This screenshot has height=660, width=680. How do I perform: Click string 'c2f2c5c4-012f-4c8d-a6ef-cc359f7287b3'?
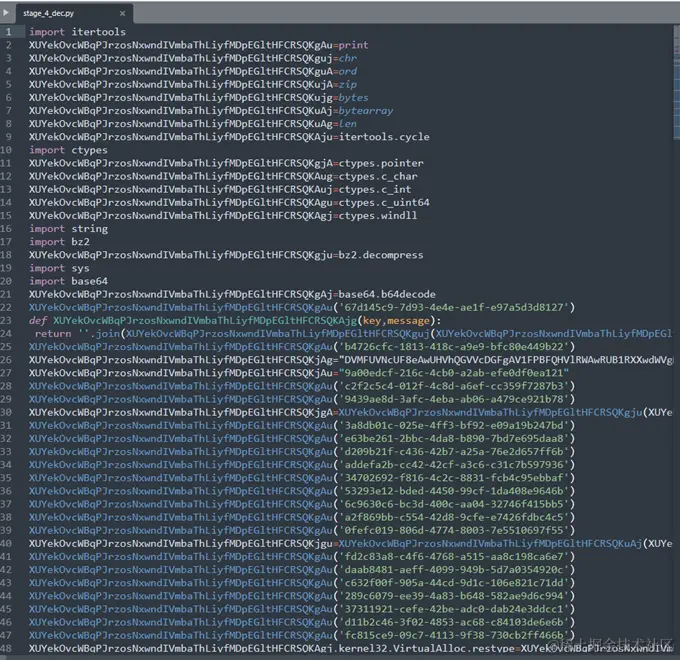tap(454, 386)
